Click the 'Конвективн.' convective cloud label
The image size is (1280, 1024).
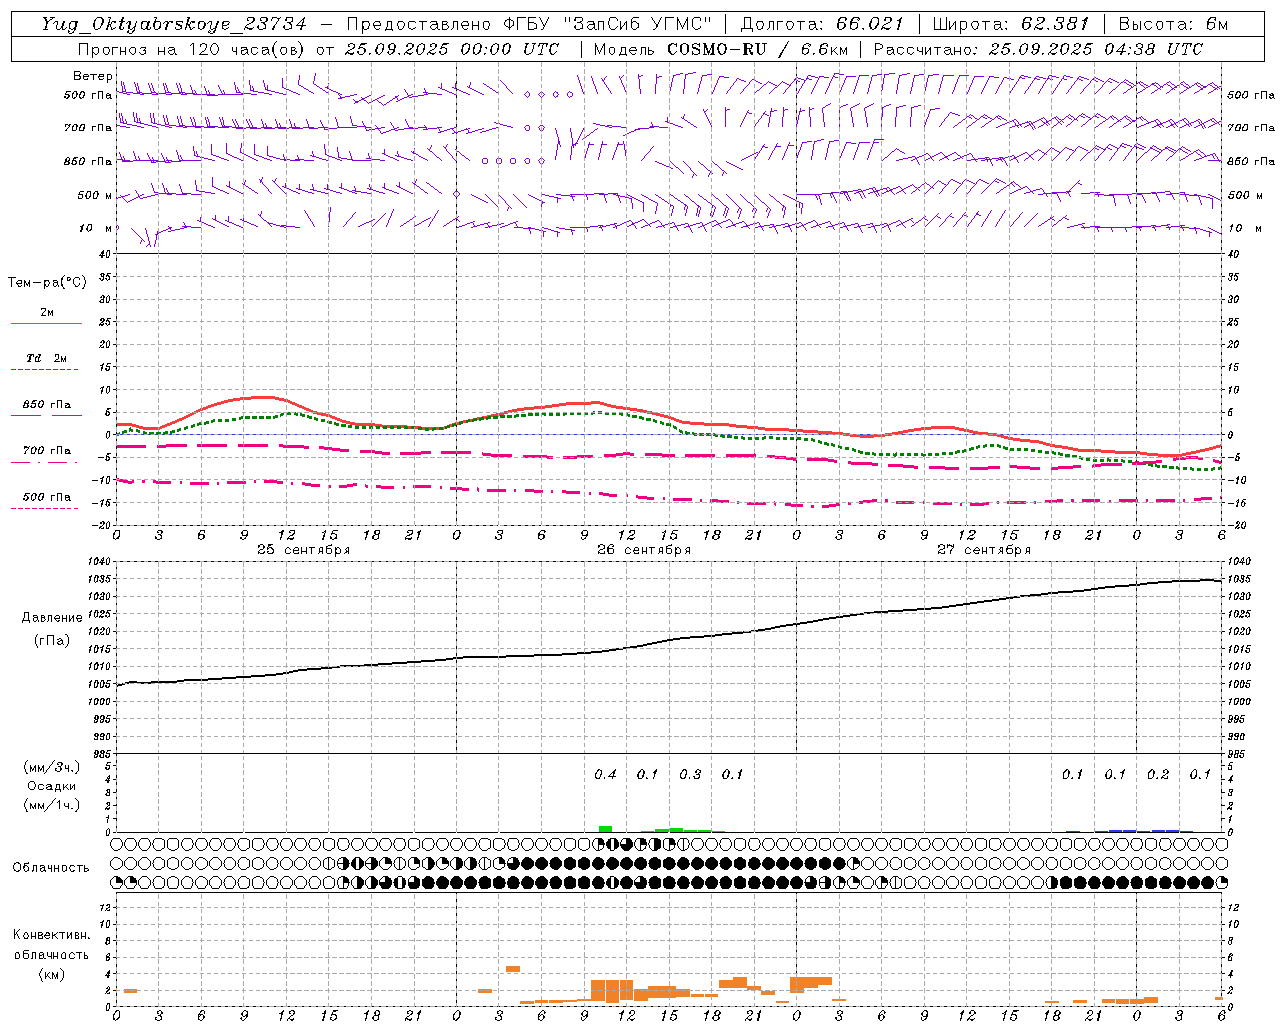51,935
